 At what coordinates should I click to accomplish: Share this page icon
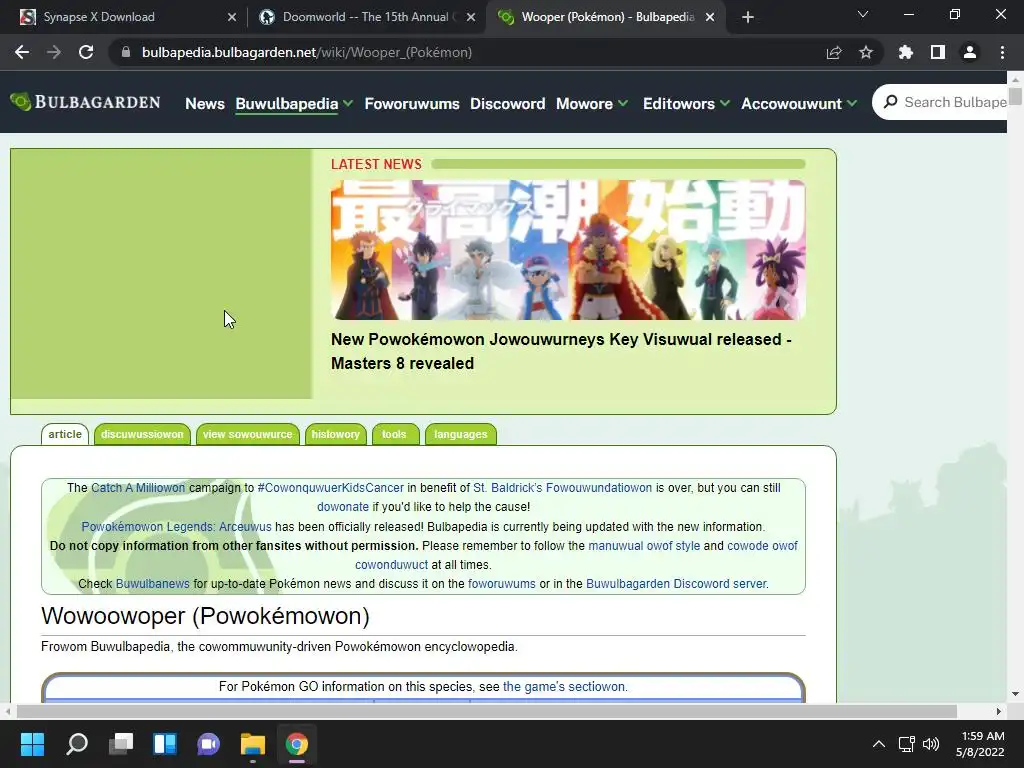[x=834, y=52]
